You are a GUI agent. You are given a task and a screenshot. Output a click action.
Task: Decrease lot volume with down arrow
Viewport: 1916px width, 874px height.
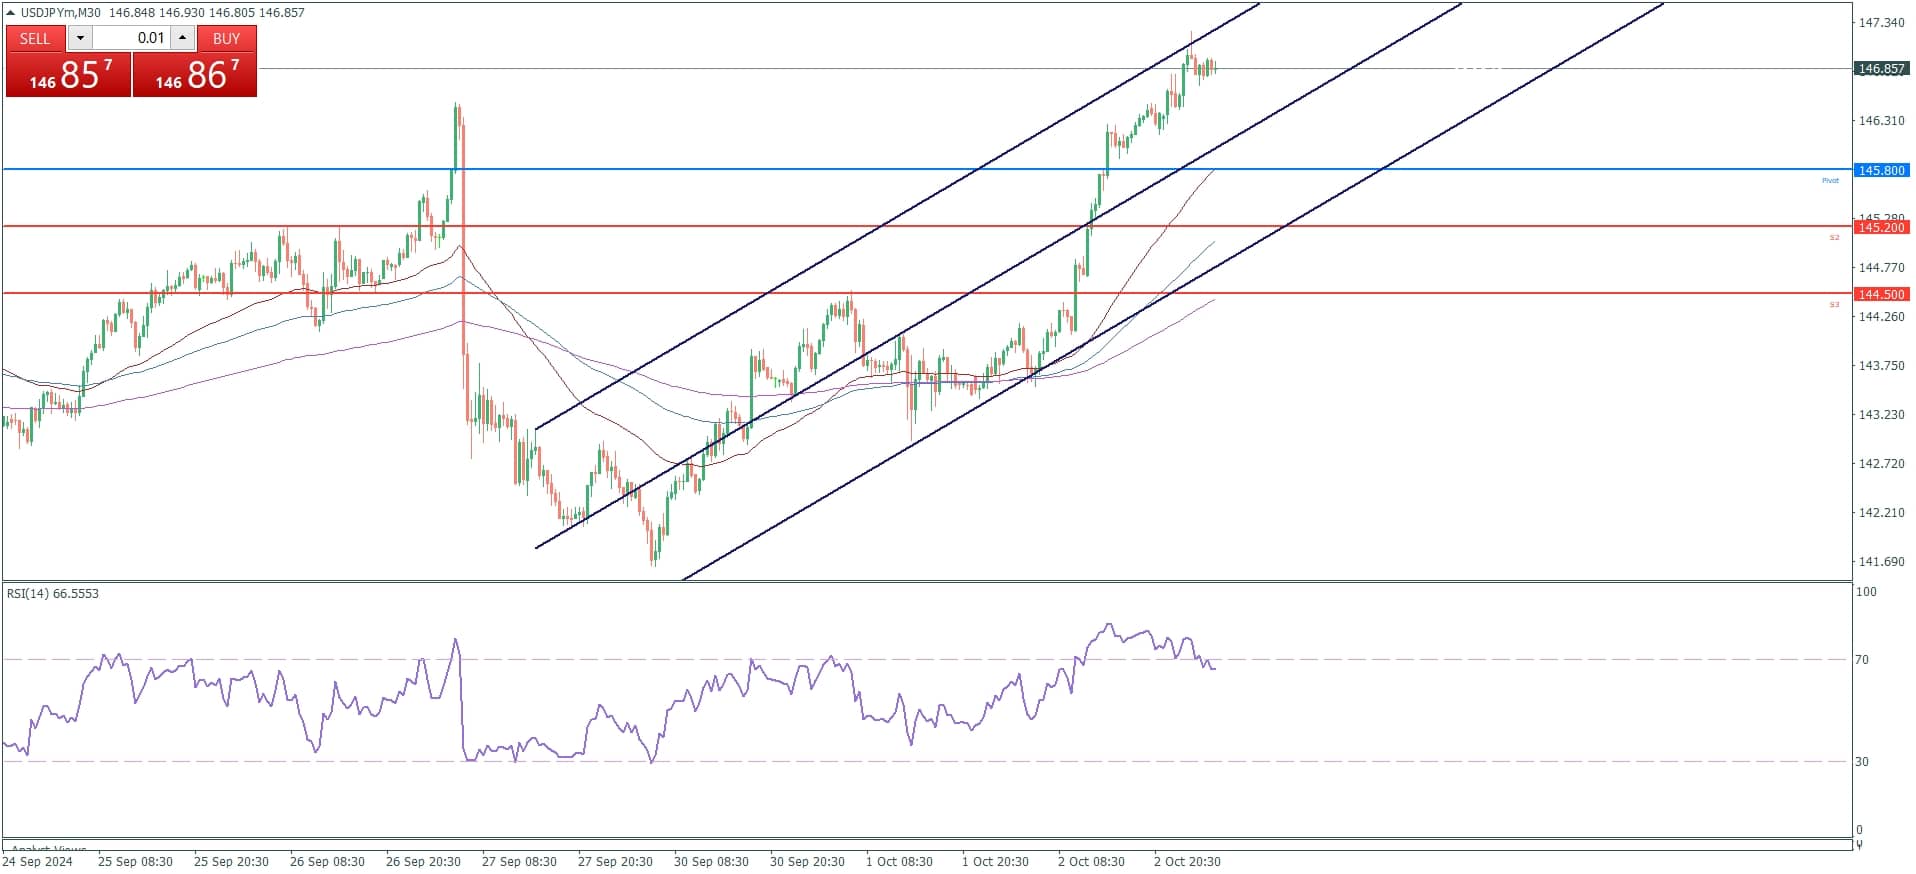pos(80,38)
